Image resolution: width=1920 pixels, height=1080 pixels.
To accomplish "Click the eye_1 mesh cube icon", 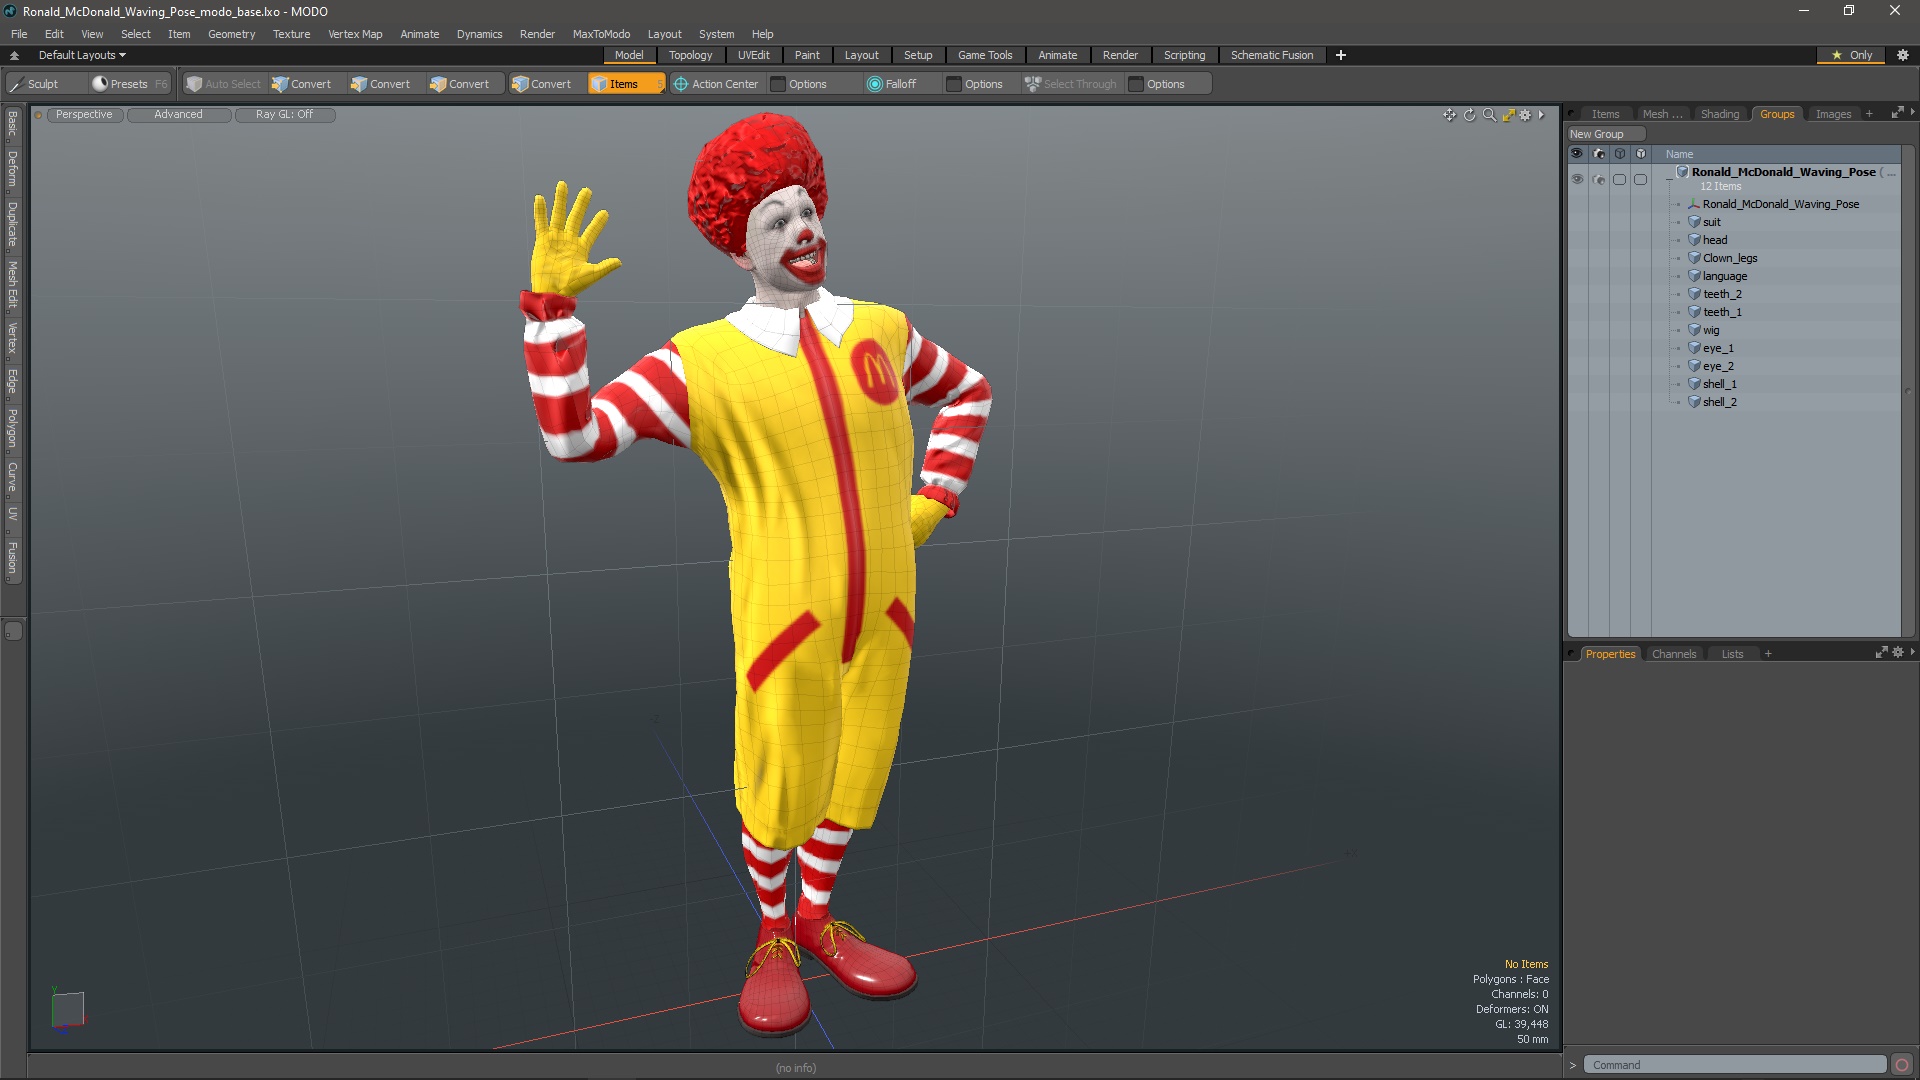I will [x=1694, y=348].
